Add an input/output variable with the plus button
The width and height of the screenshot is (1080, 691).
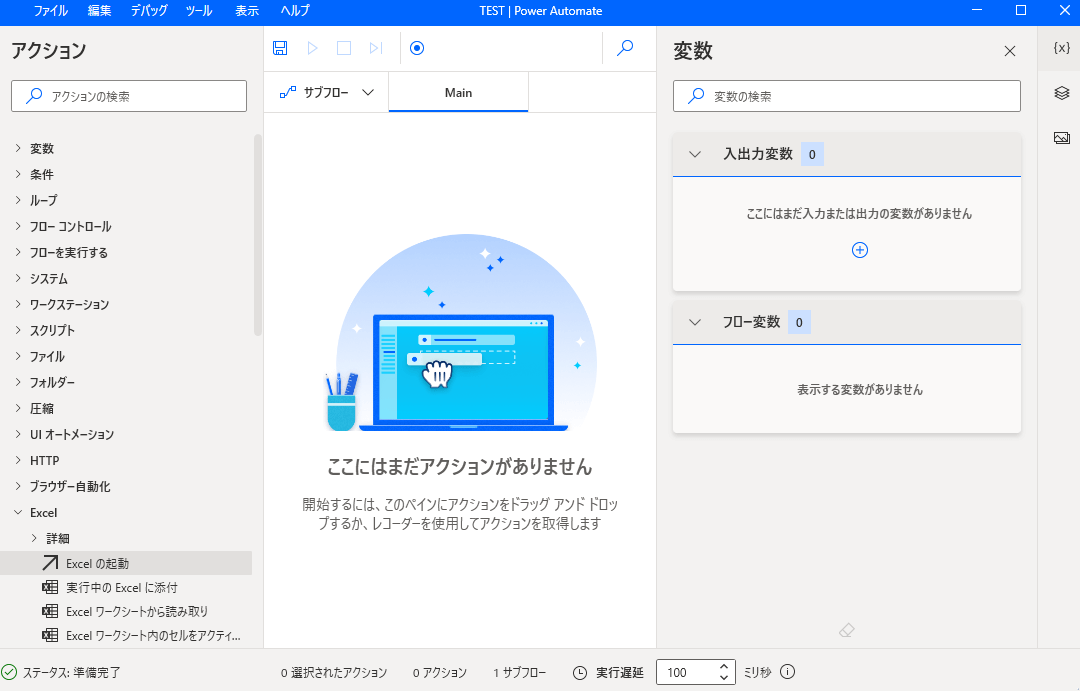(x=859, y=250)
